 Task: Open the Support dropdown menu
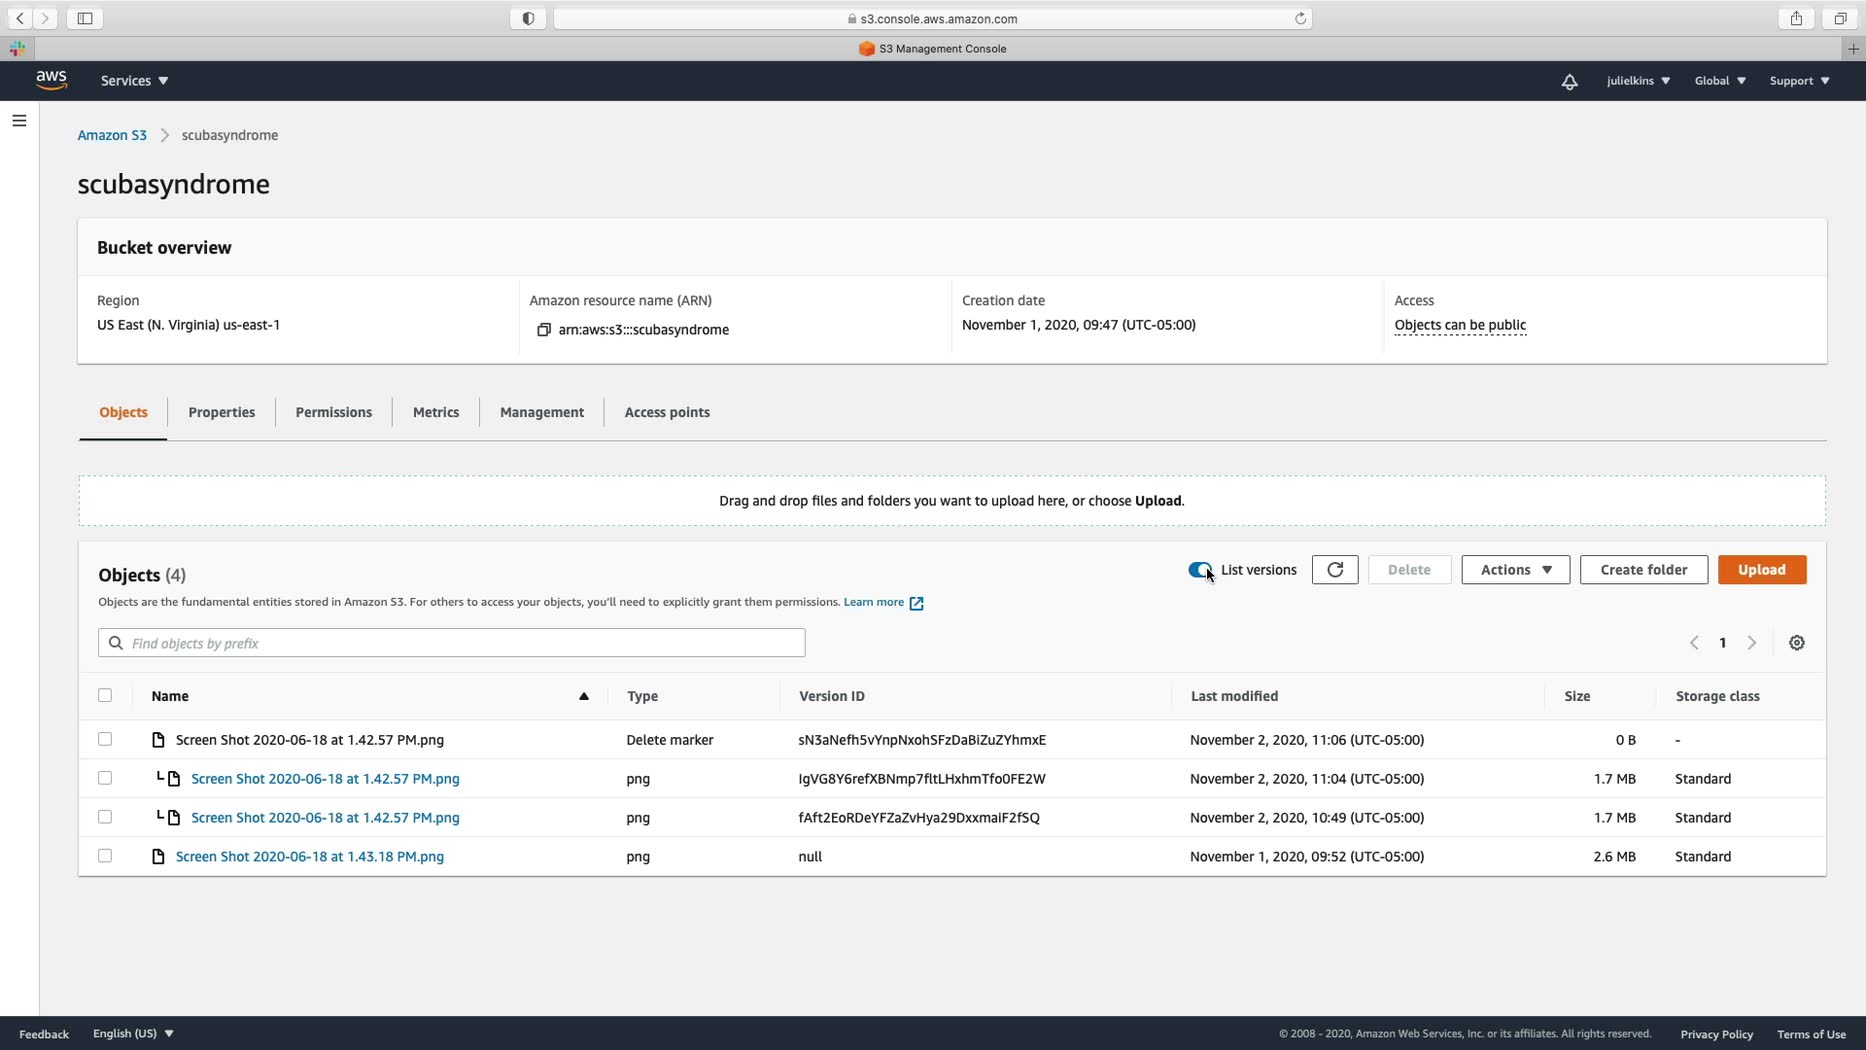coord(1799,81)
